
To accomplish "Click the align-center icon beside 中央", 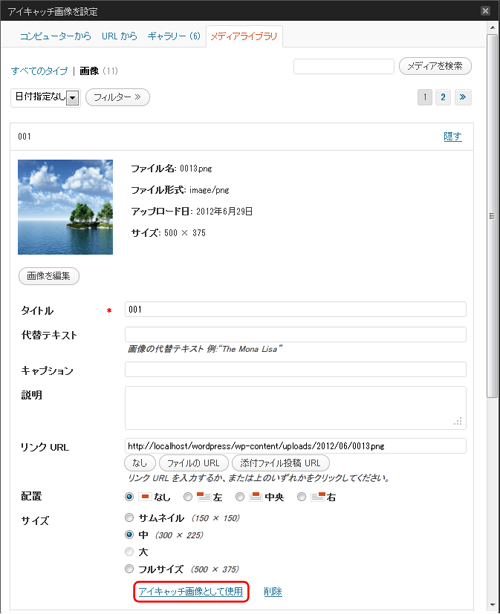I will point(256,497).
